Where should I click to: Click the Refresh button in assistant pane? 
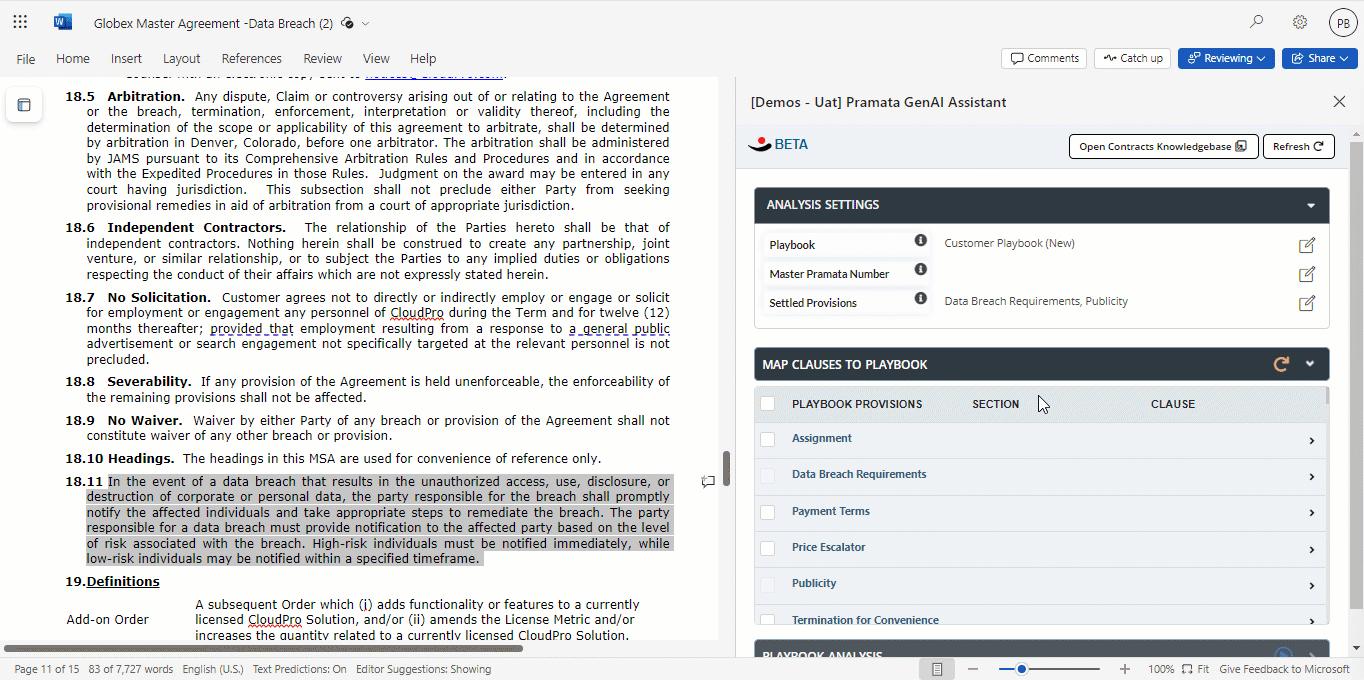pyautogui.click(x=1298, y=146)
